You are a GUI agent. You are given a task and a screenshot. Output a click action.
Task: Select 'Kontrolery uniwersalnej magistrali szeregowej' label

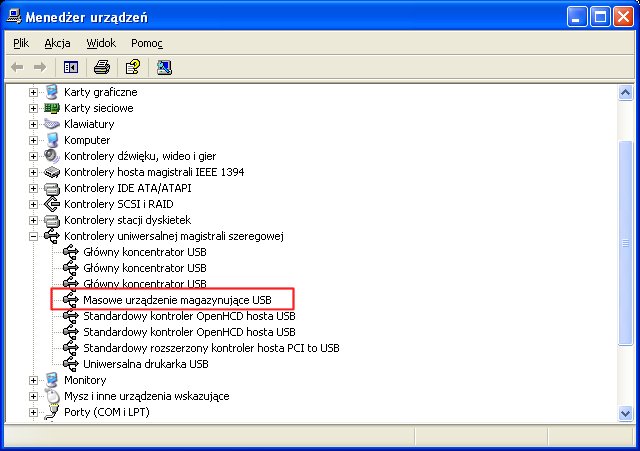coord(173,236)
